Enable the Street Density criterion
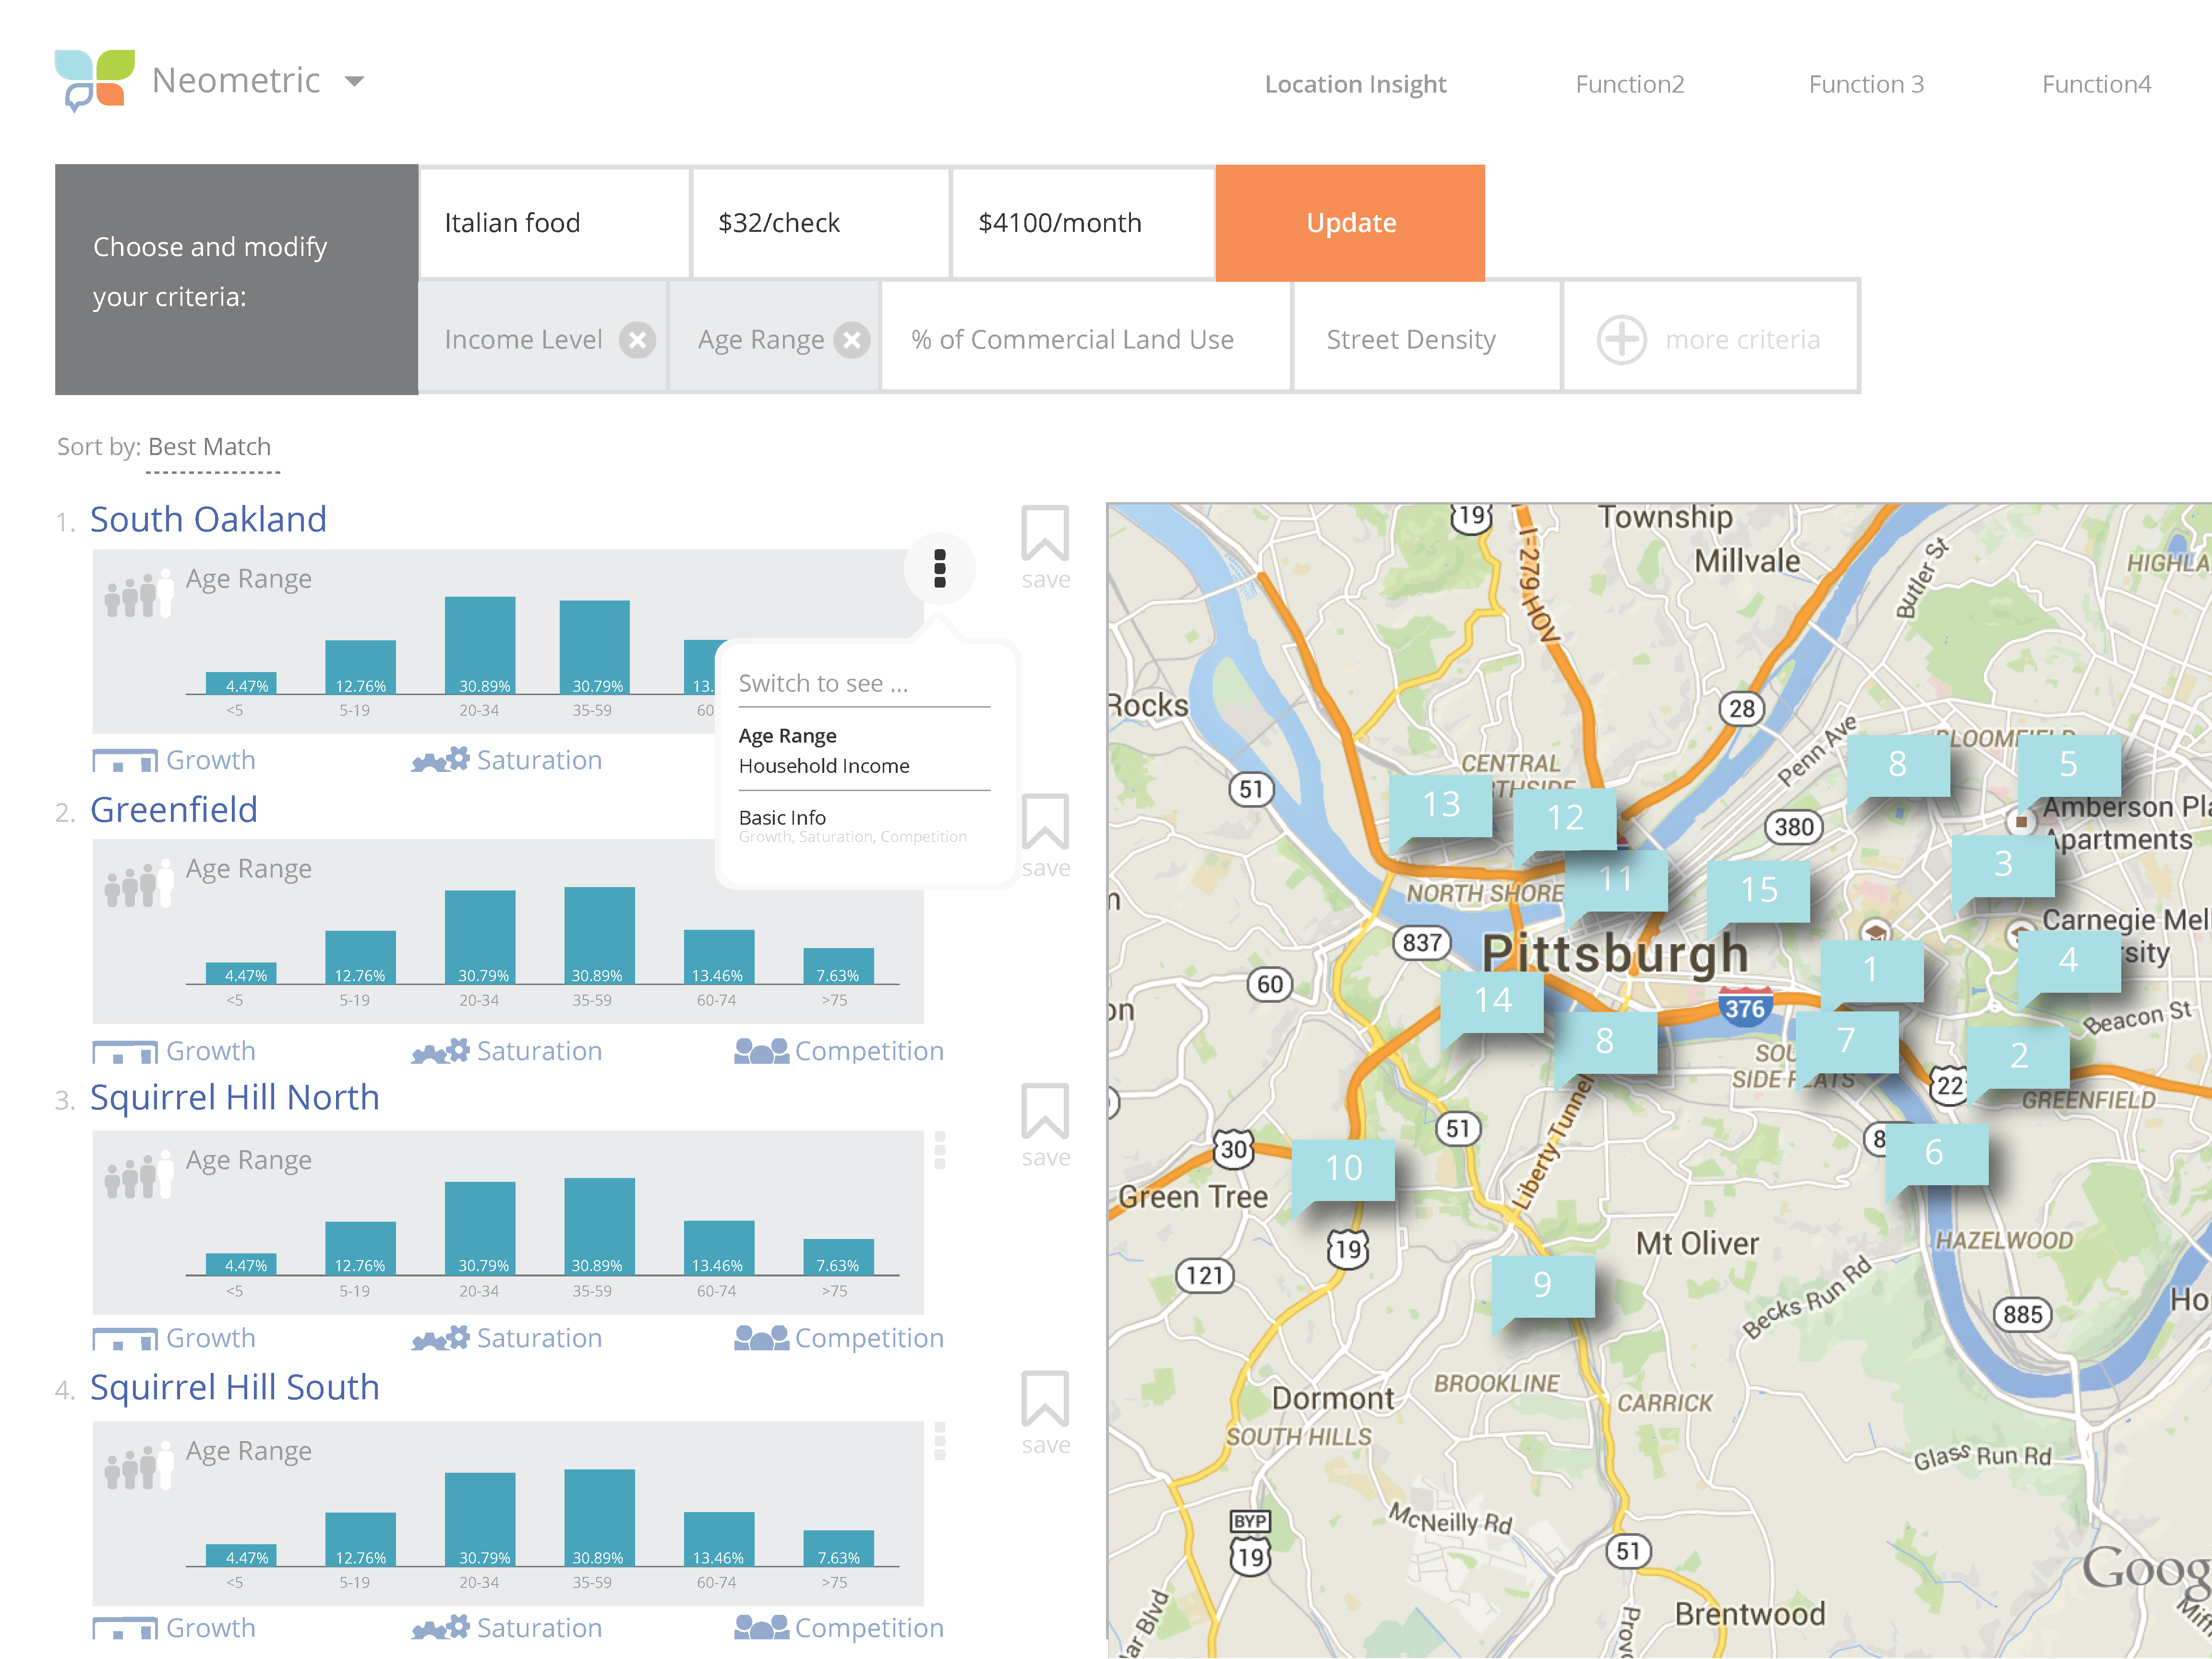The height and width of the screenshot is (1659, 2212). (x=1410, y=340)
